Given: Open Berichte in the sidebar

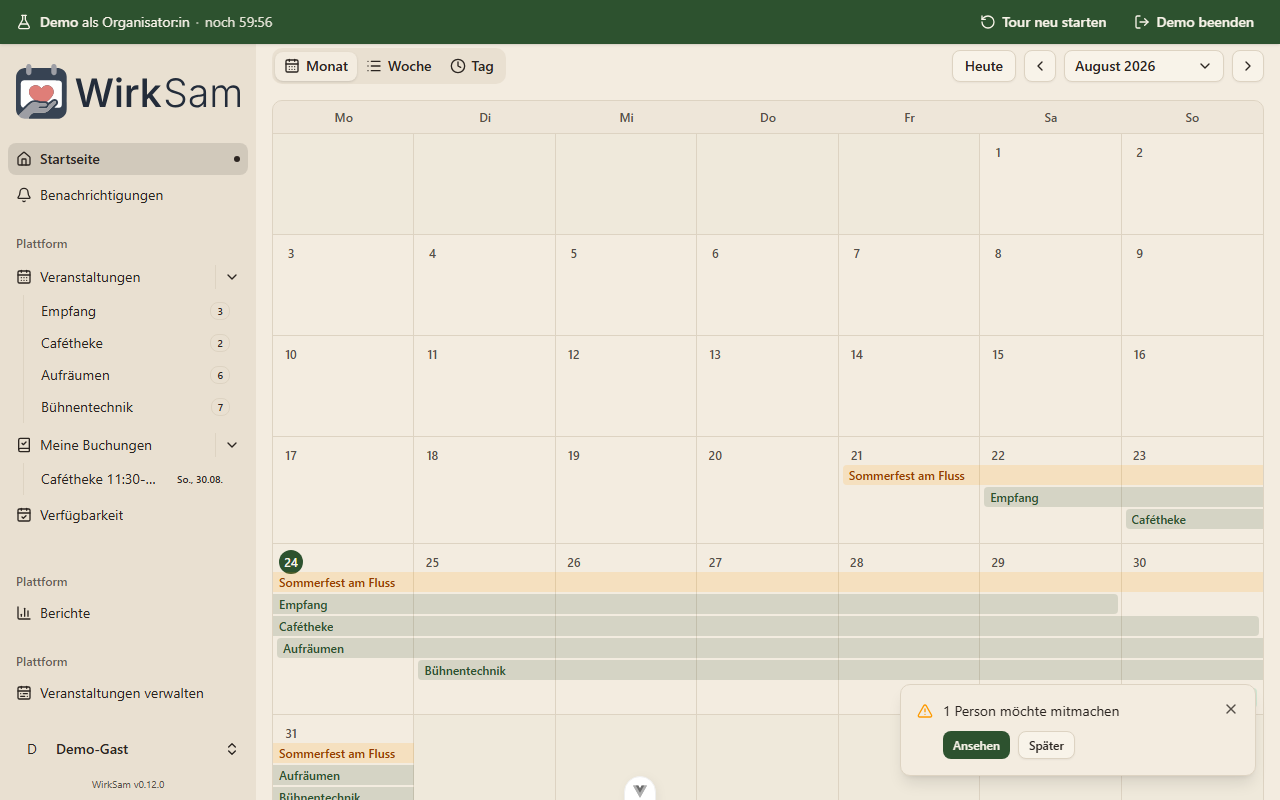Looking at the screenshot, I should [128, 613].
